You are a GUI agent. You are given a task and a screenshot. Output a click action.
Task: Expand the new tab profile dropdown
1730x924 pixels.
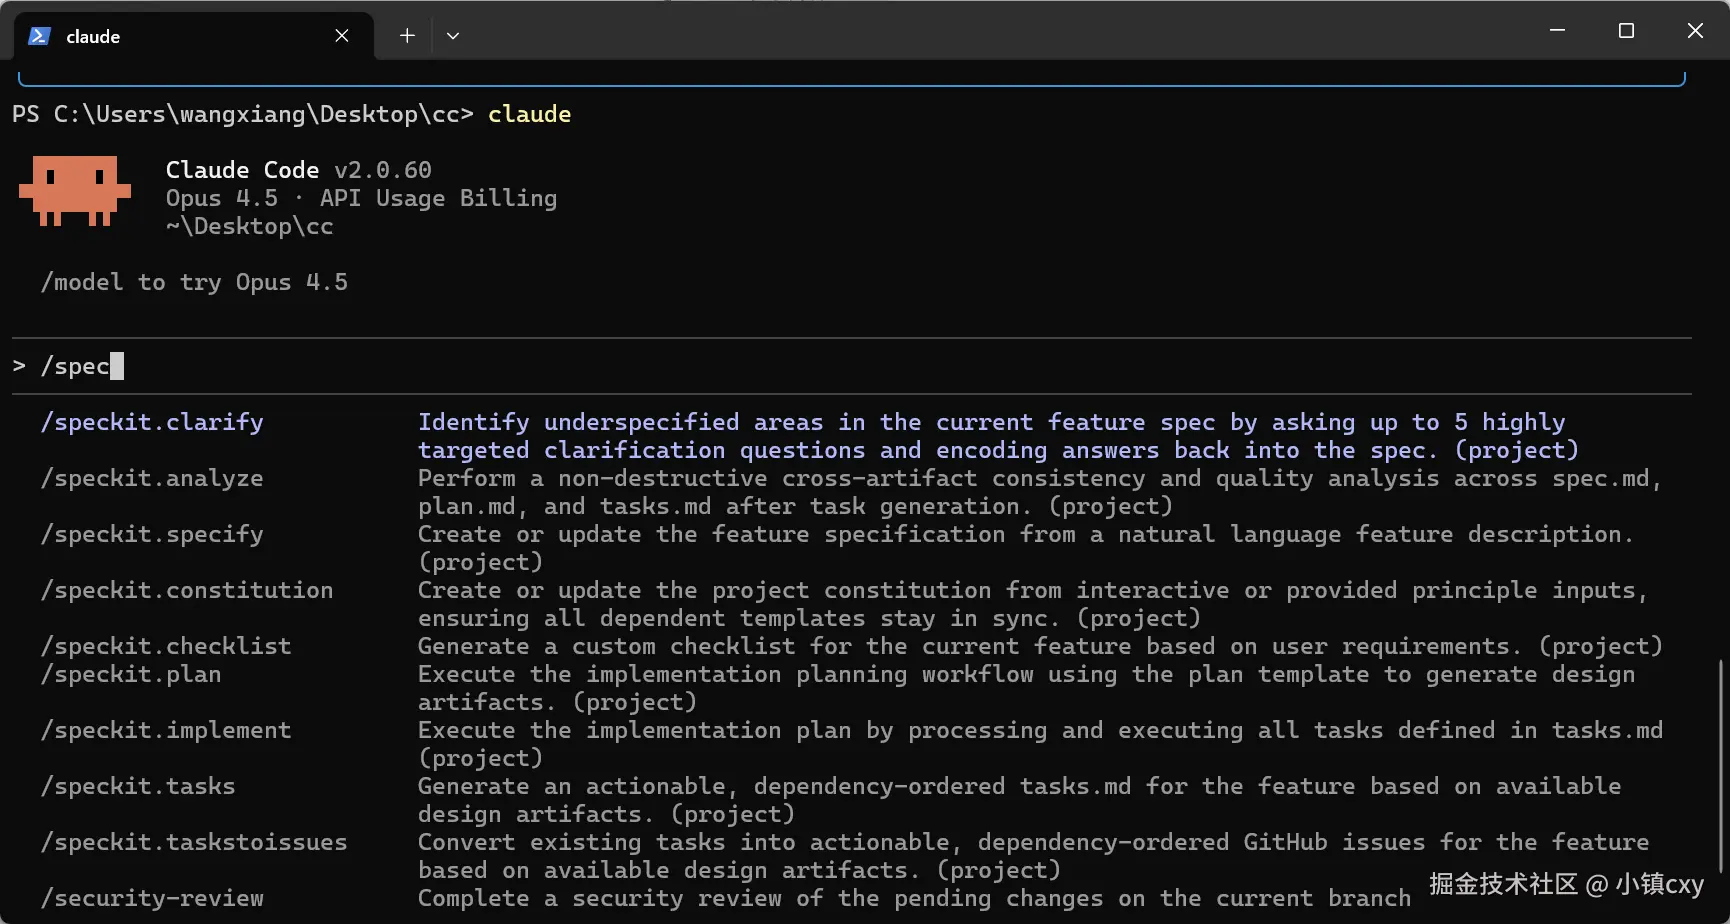click(x=453, y=36)
